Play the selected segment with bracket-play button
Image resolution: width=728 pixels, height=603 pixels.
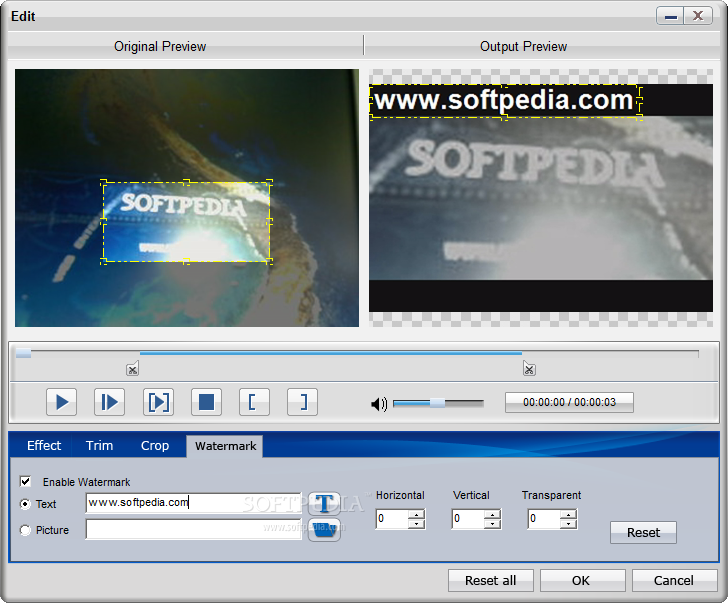pos(158,402)
